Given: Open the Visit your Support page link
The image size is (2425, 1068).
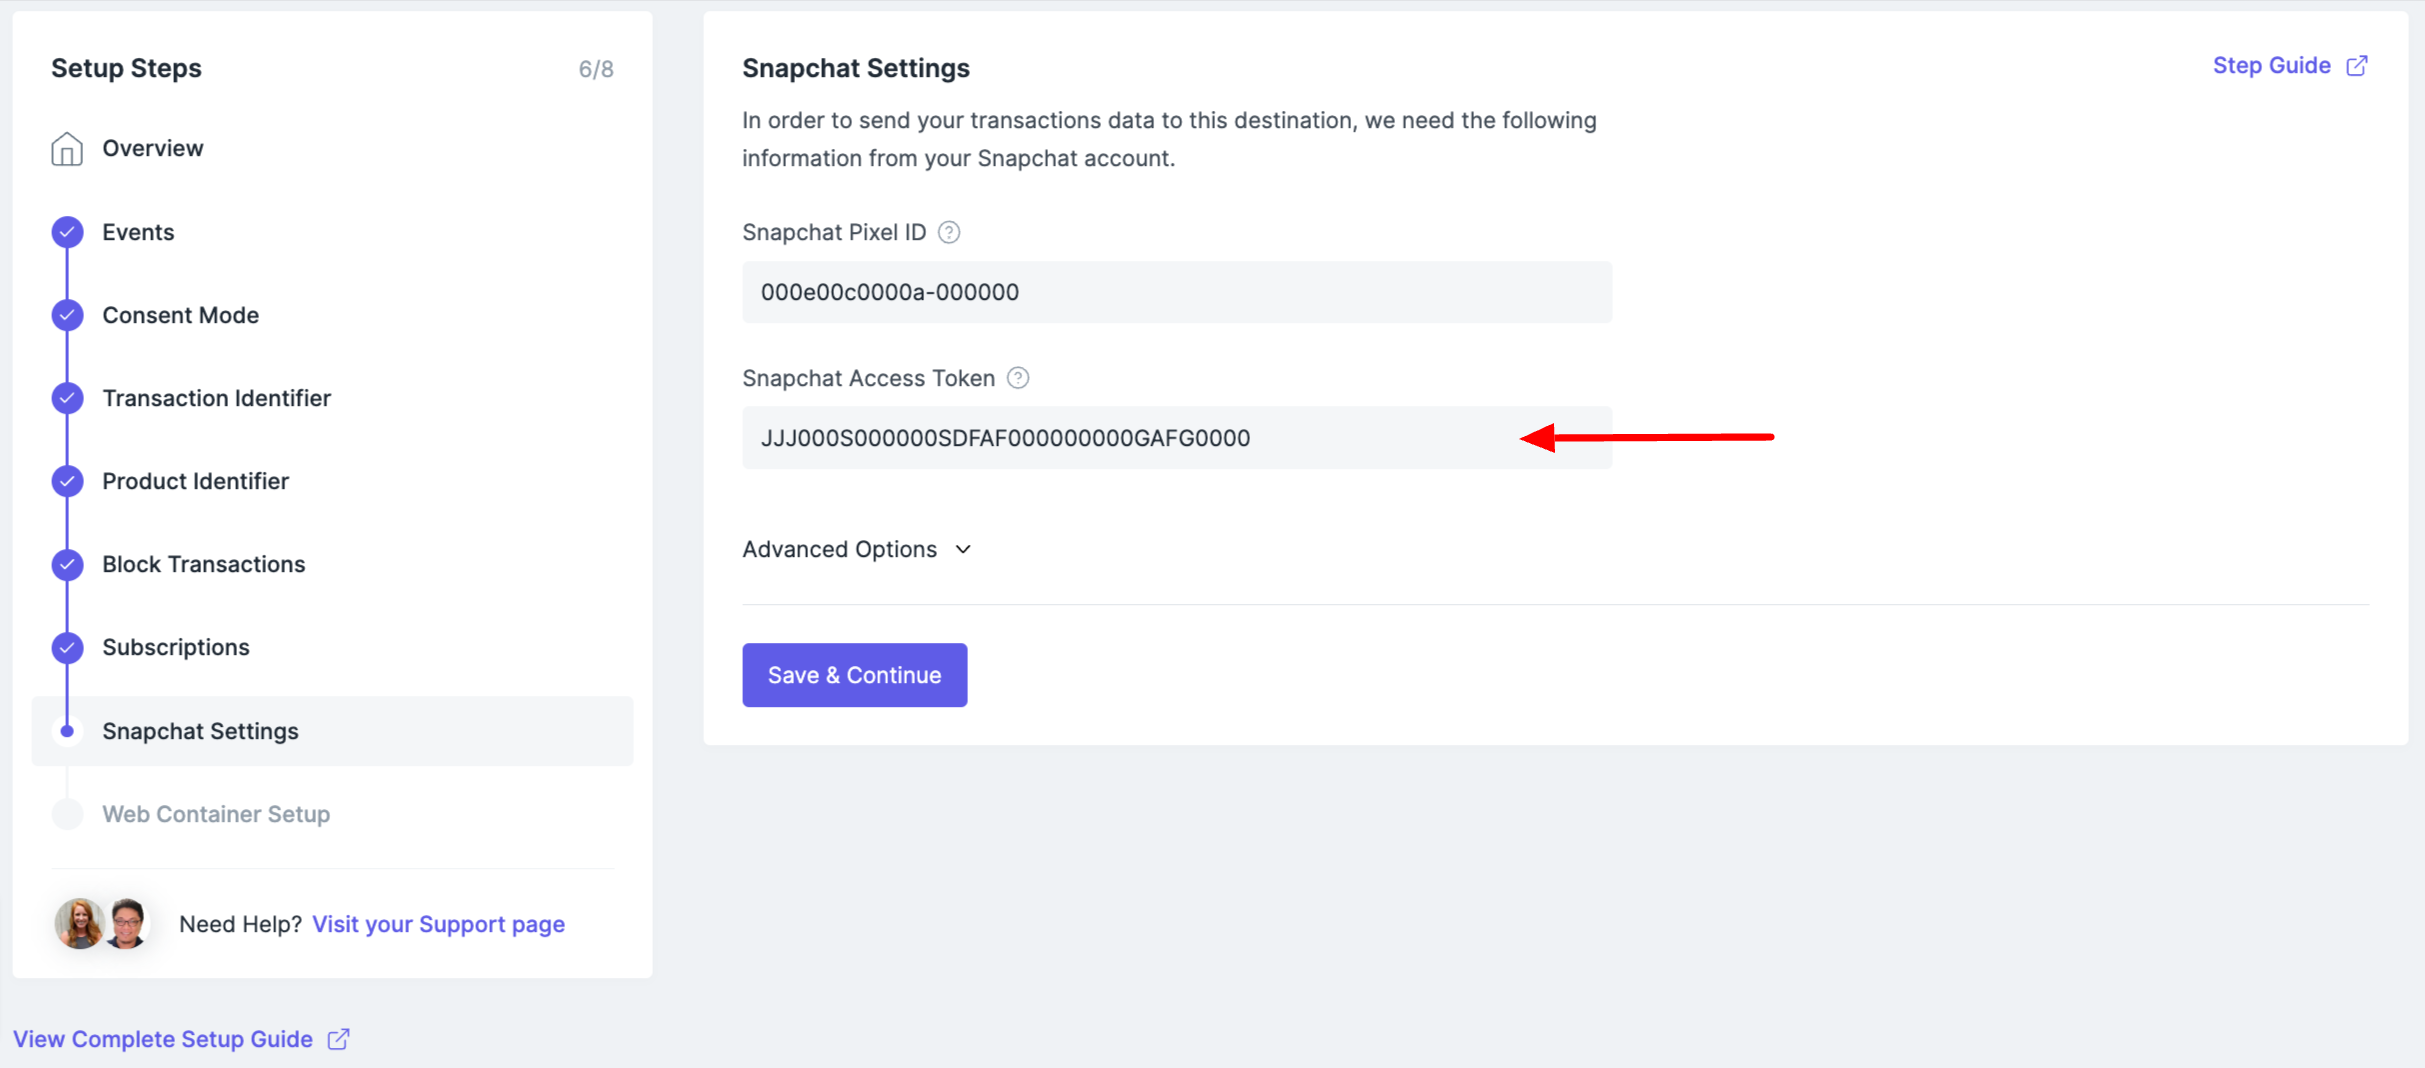Looking at the screenshot, I should coord(438,924).
